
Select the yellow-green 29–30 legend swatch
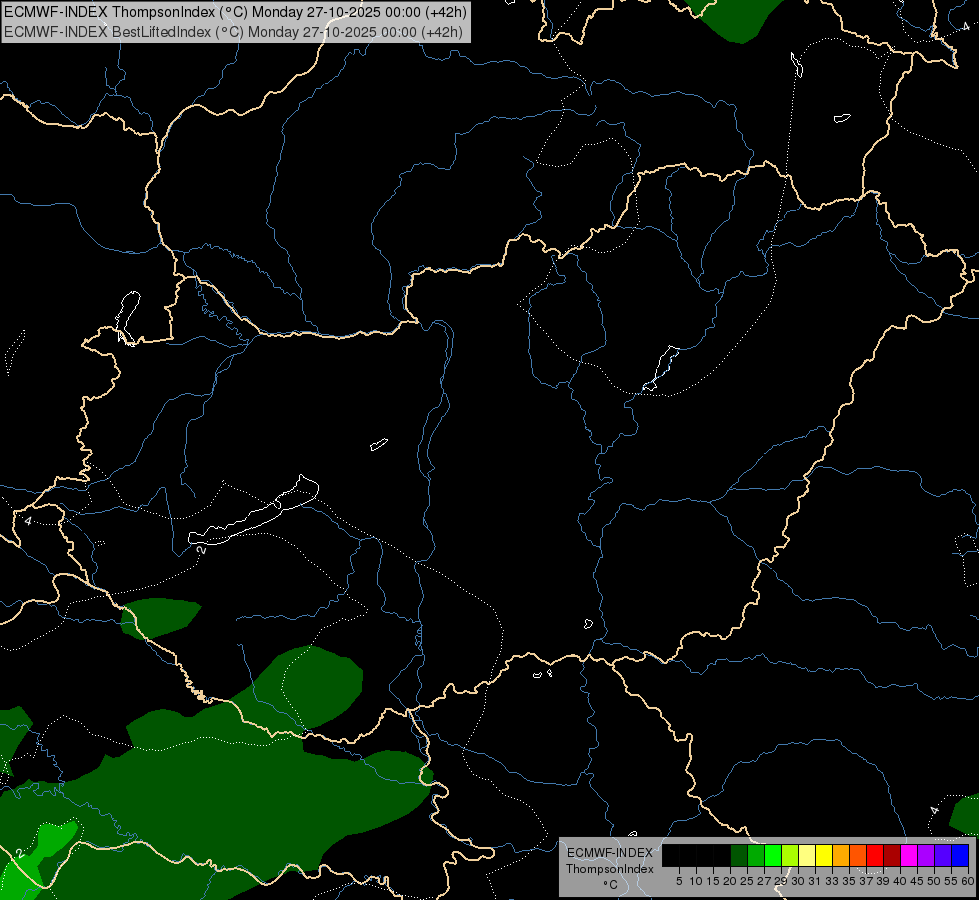click(x=790, y=855)
